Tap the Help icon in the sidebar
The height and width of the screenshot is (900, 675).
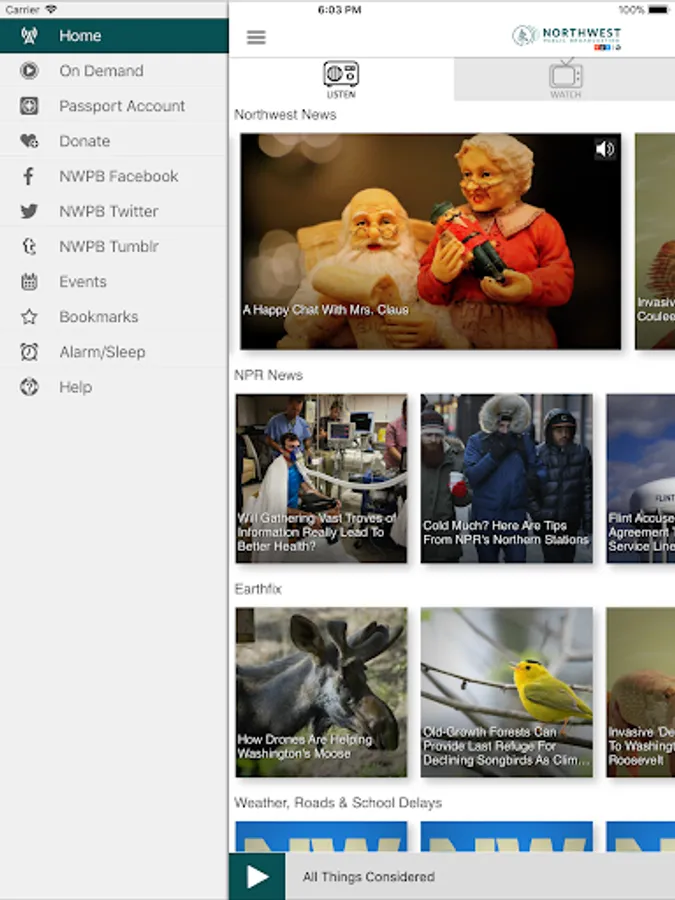[x=29, y=387]
